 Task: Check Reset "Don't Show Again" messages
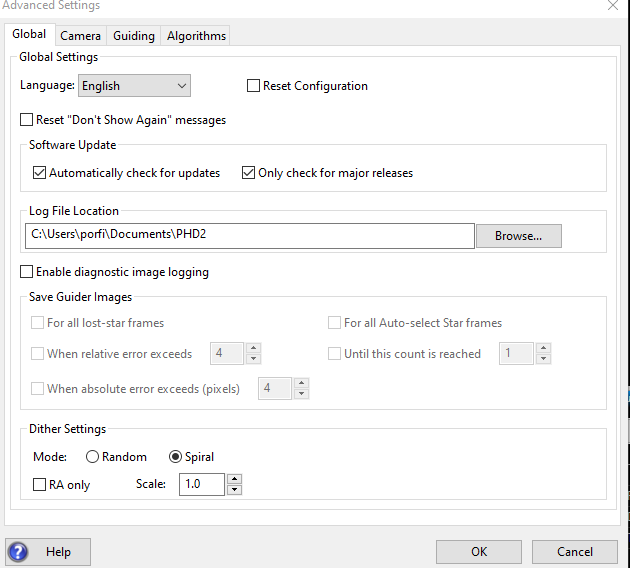[x=27, y=120]
